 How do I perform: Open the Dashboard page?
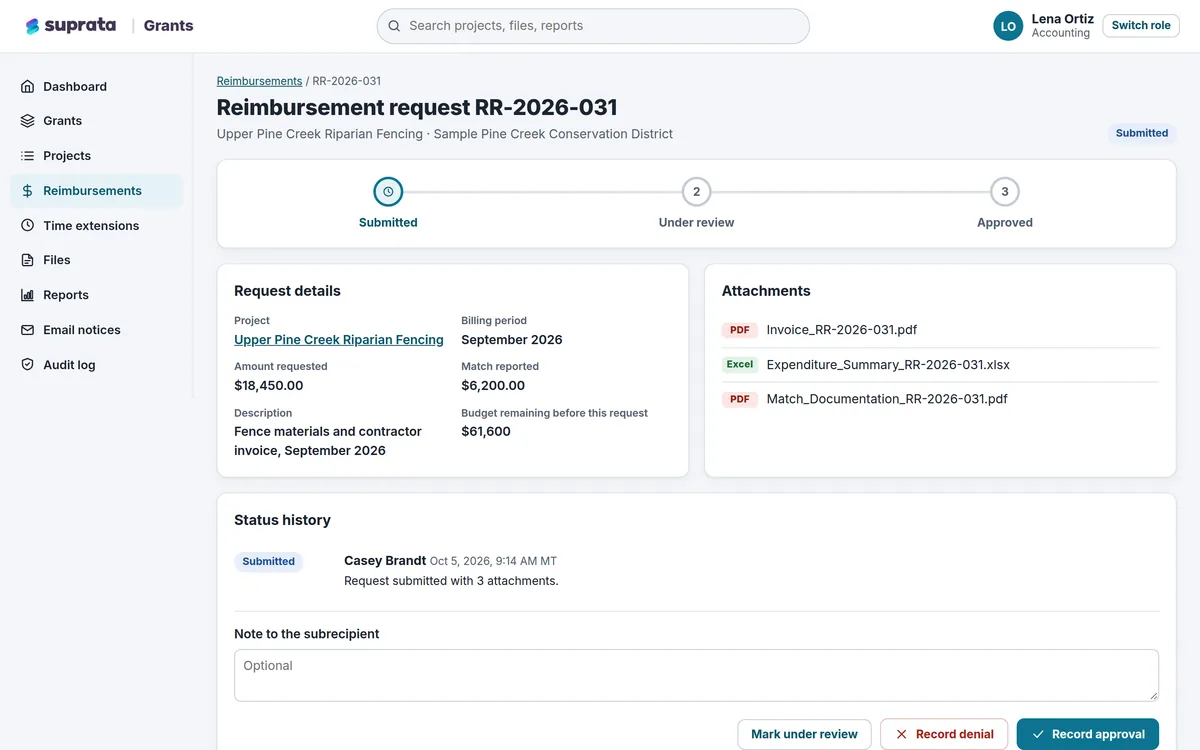pyautogui.click(x=97, y=87)
